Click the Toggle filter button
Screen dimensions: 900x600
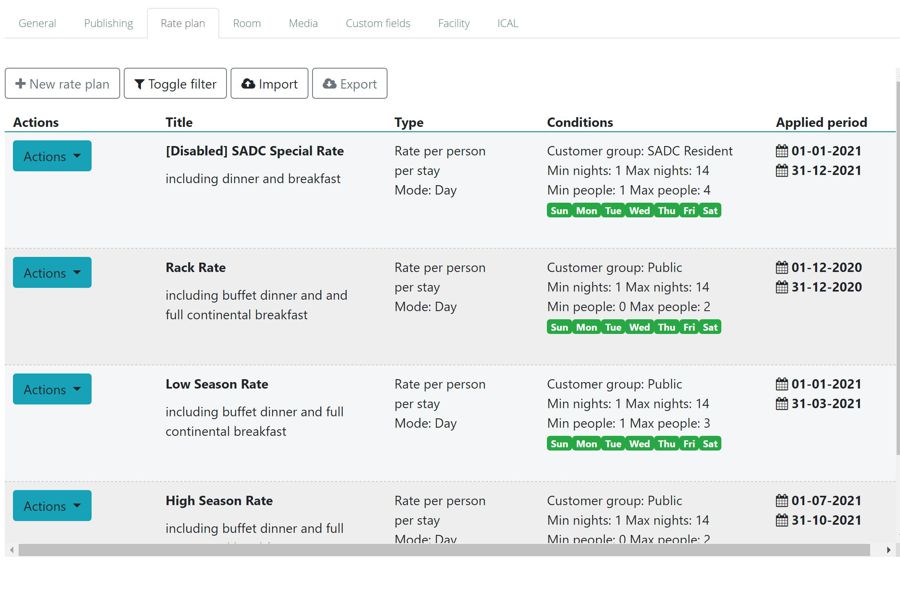tap(175, 84)
